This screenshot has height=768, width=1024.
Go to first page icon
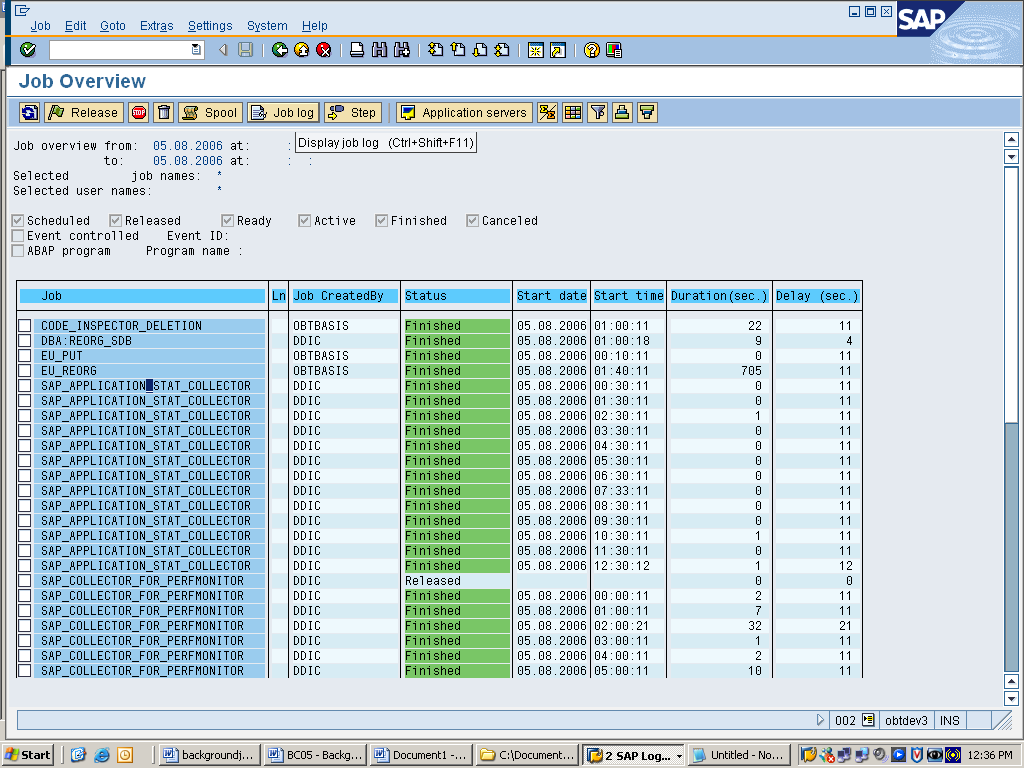pos(436,50)
